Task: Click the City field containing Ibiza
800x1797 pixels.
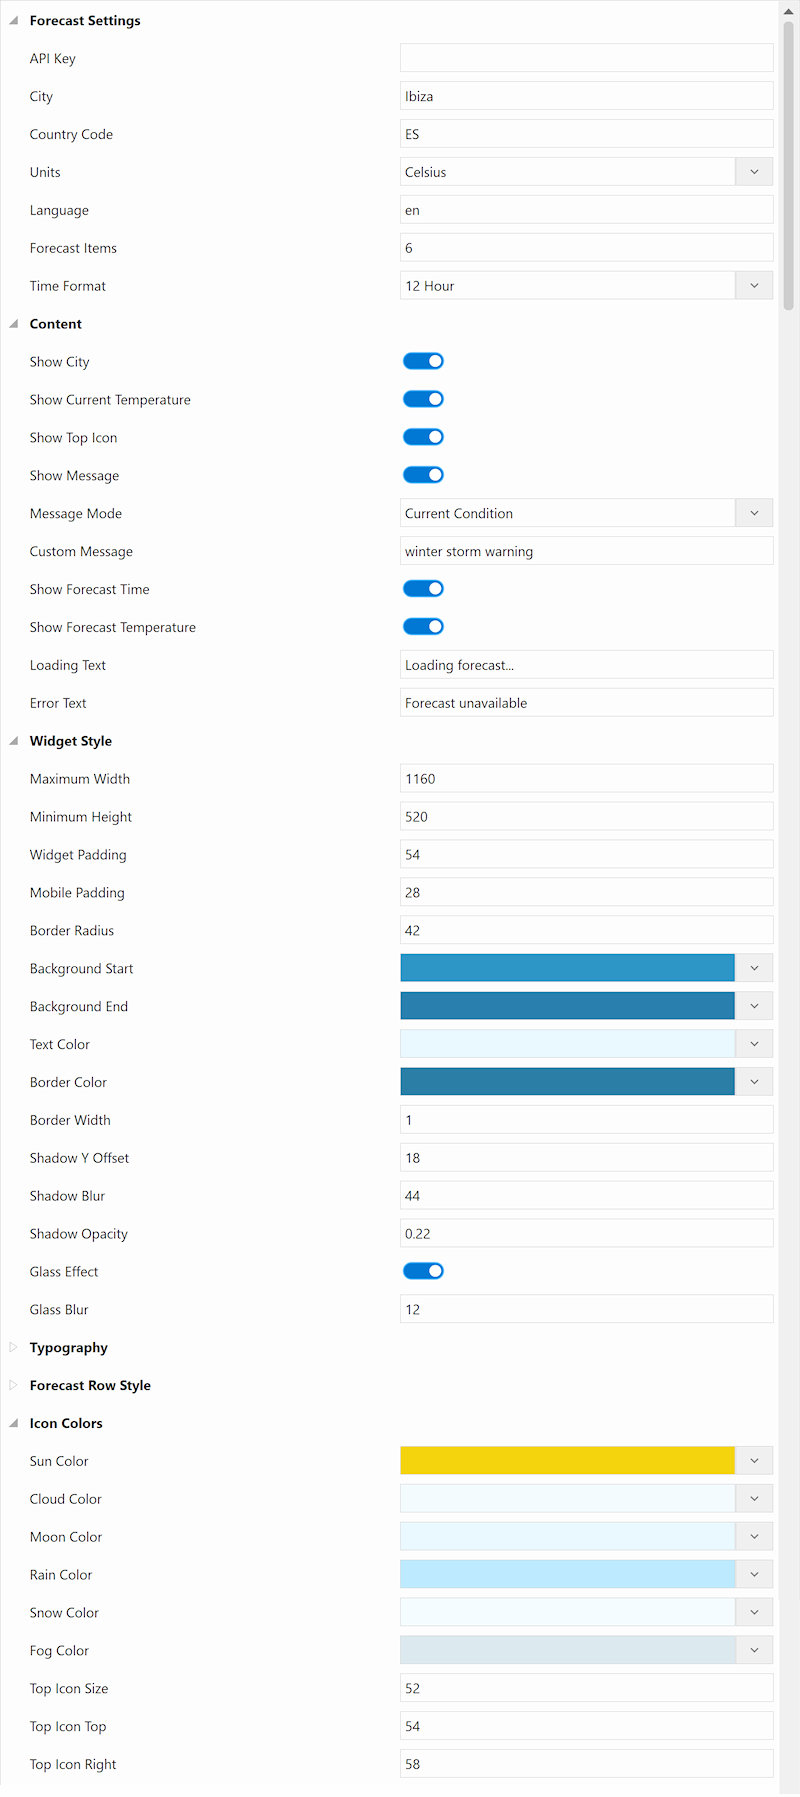Action: pyautogui.click(x=586, y=96)
